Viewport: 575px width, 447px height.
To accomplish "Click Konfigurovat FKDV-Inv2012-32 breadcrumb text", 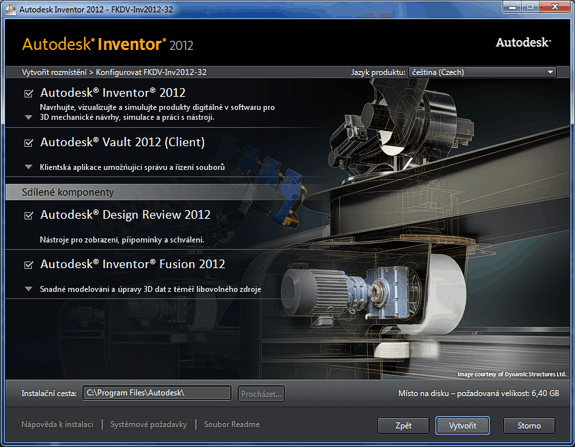I will tap(151, 72).
